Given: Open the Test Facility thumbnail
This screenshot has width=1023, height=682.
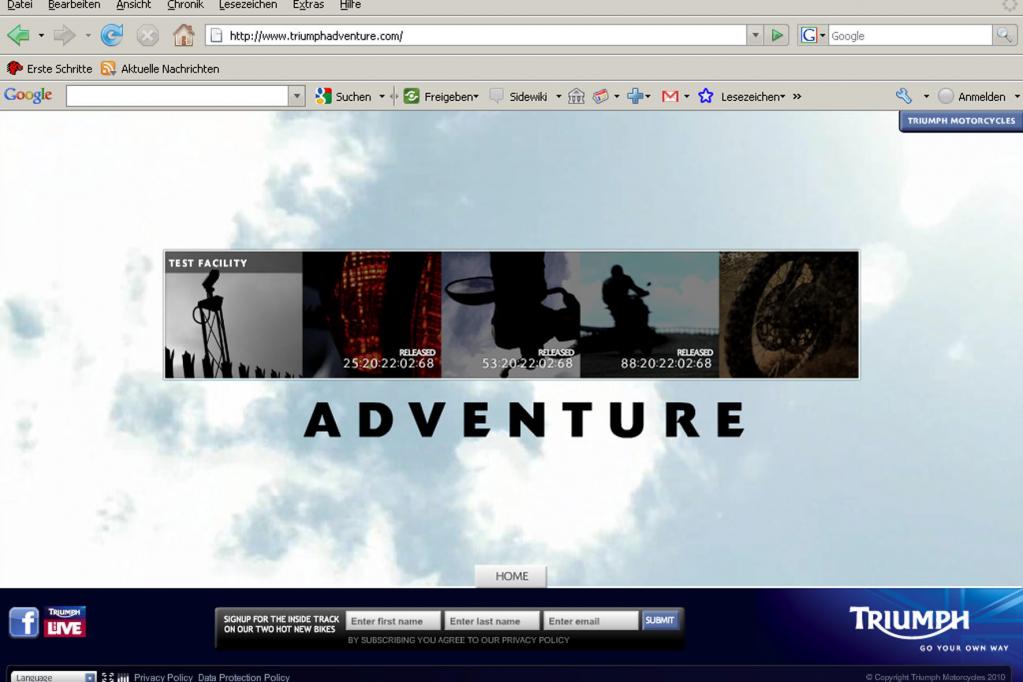Looking at the screenshot, I should point(234,315).
